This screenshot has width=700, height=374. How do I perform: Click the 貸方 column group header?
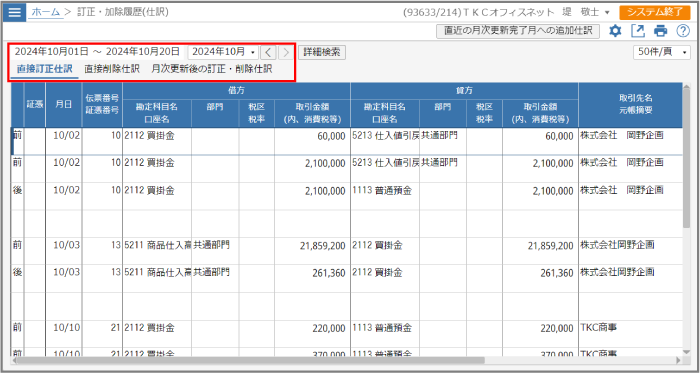point(464,90)
